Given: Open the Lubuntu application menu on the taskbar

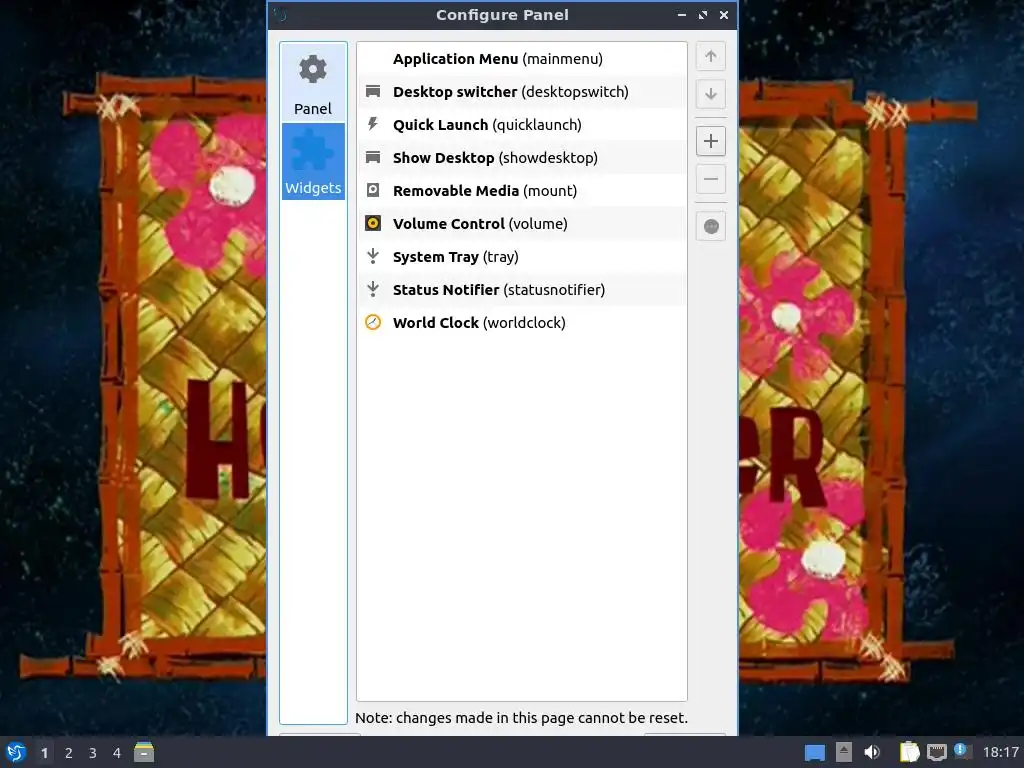Looking at the screenshot, I should 16,752.
